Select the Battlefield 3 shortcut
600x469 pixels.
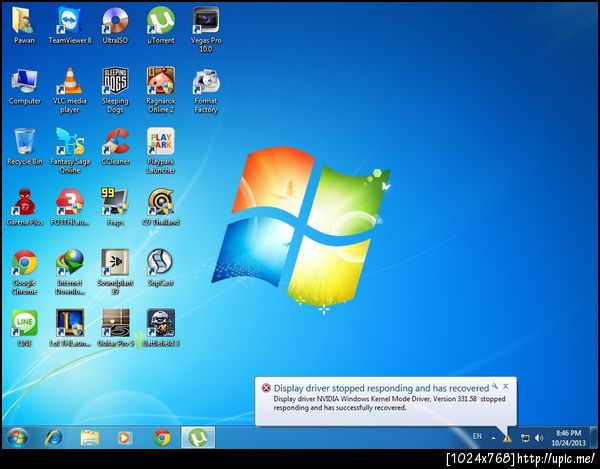coord(161,328)
